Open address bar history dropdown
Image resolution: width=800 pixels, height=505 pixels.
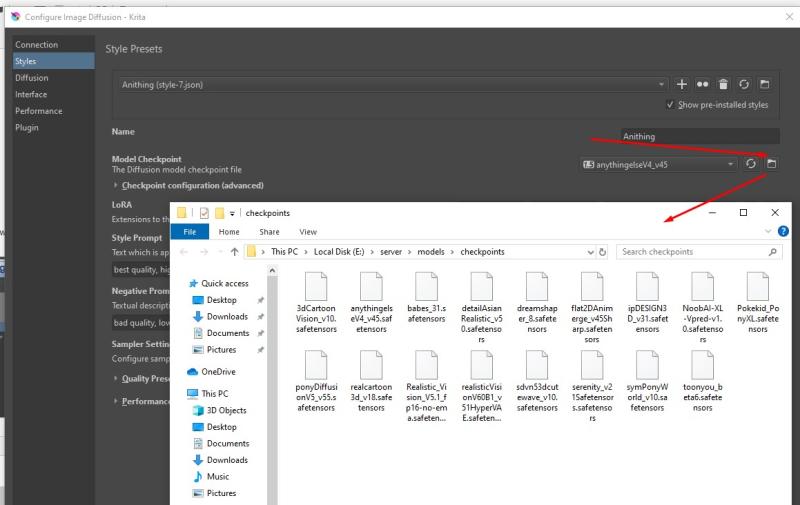point(590,252)
